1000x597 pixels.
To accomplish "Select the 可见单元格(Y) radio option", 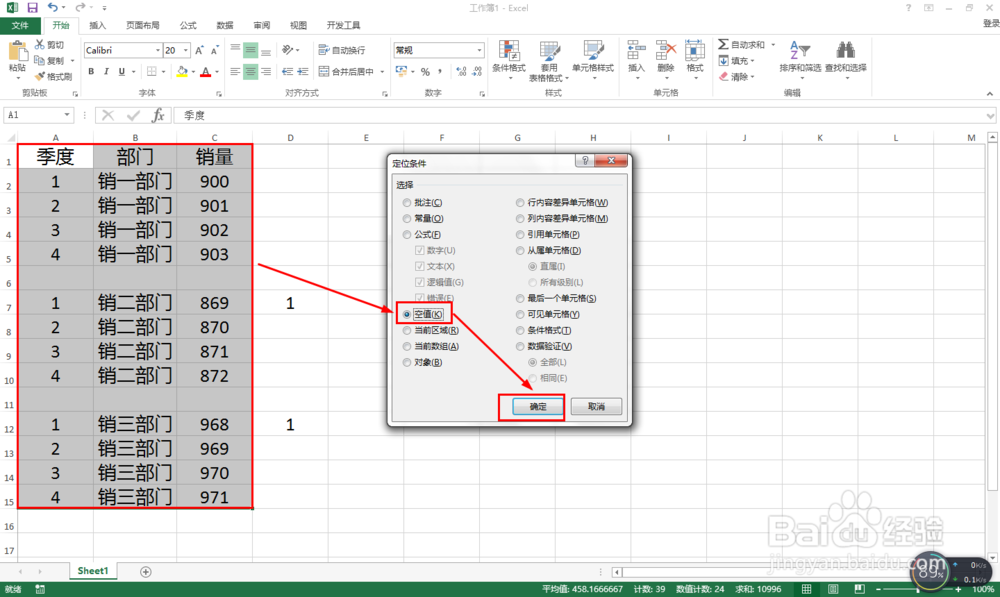I will tap(520, 314).
